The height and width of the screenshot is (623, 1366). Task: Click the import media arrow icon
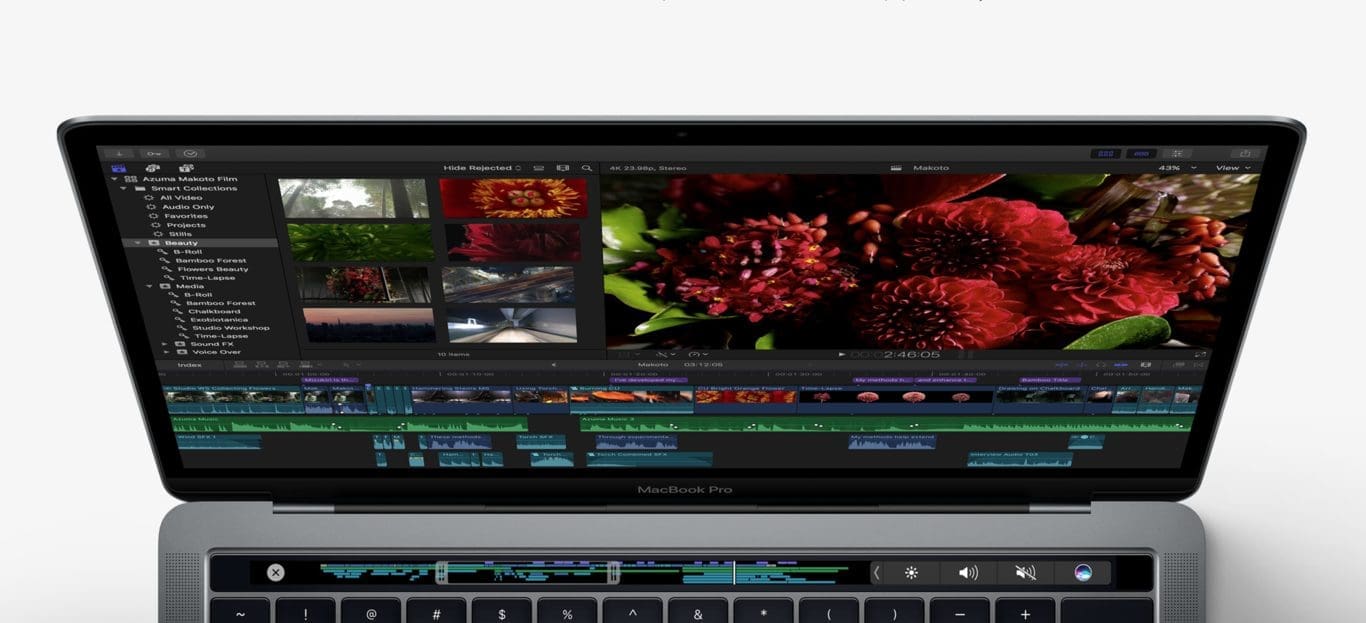(118, 153)
